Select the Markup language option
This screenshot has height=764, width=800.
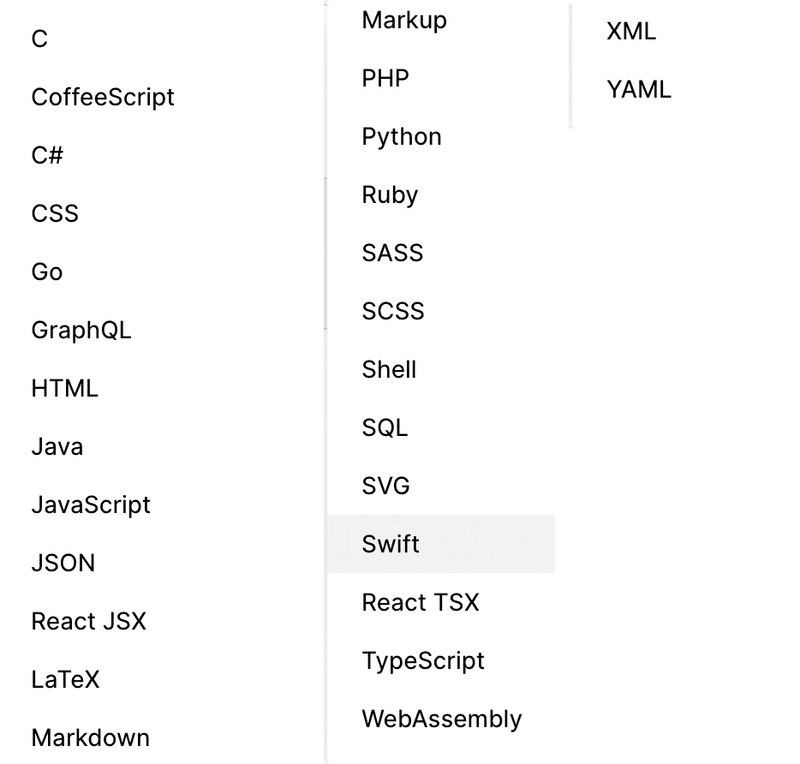[x=404, y=20]
